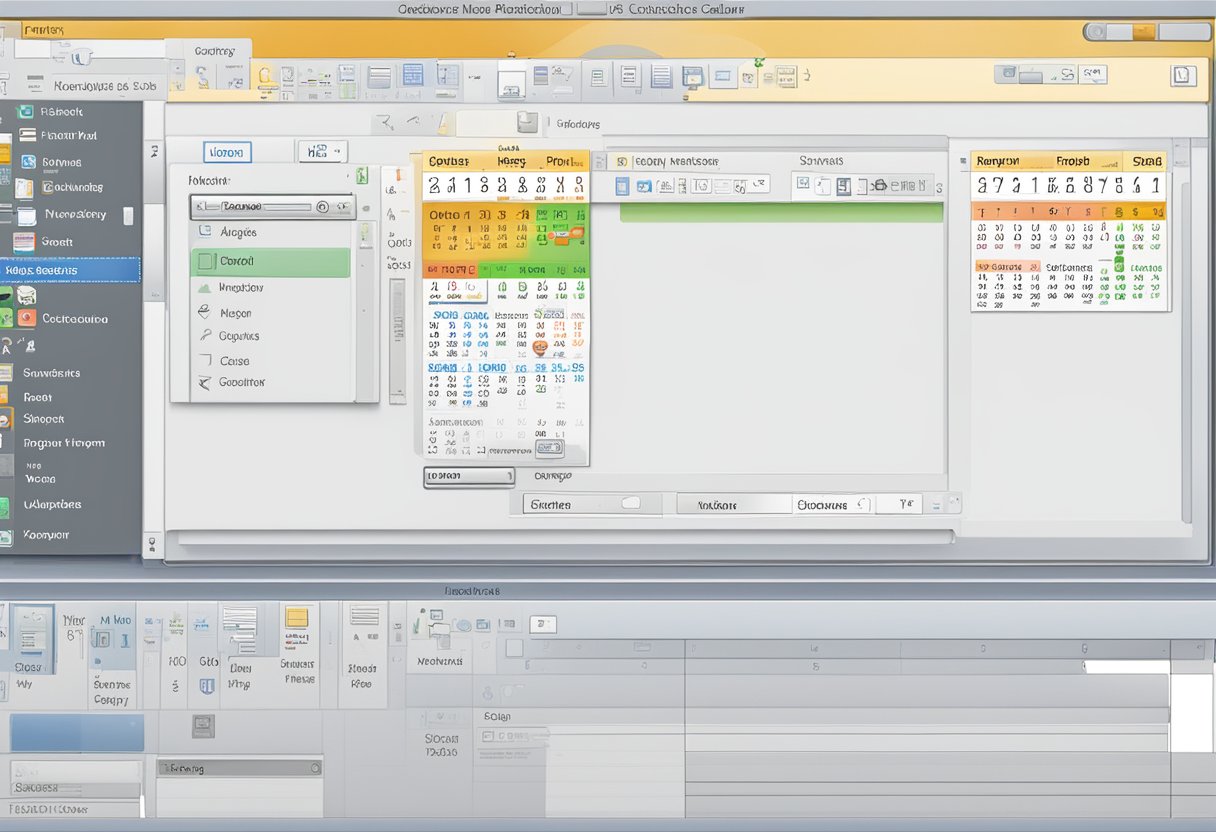The height and width of the screenshot is (832, 1216).
Task: Click the blue page icon under the Sonvrats toolbar
Action: click(x=622, y=186)
